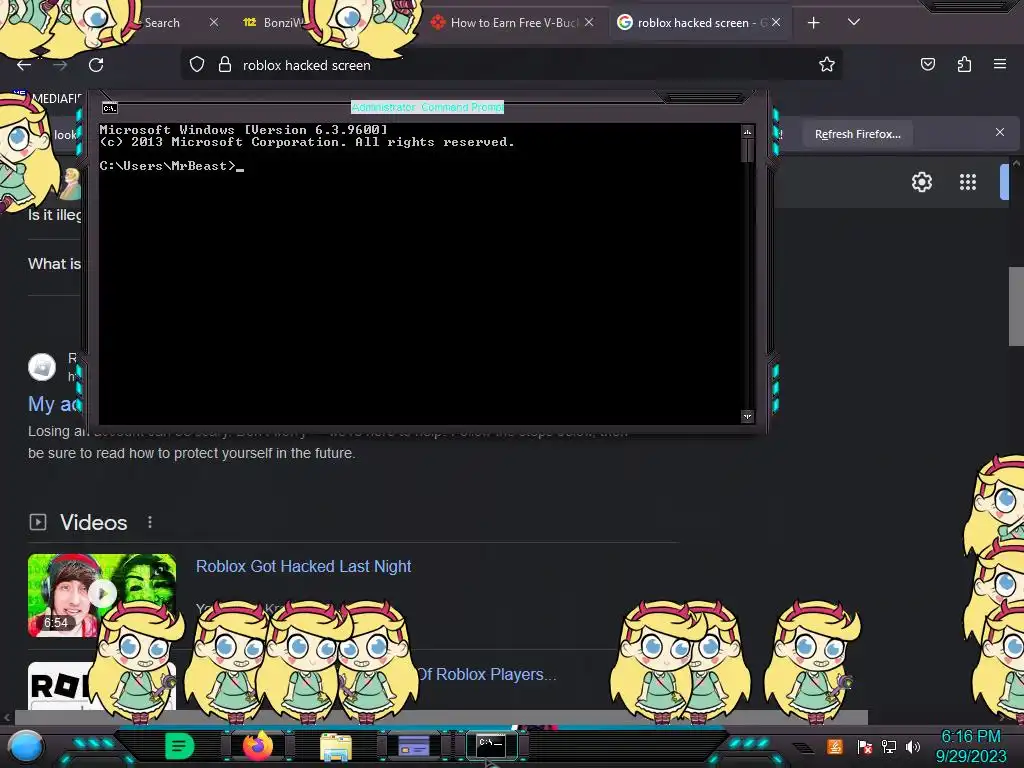
Task: Open Google quick settings gear
Action: coord(921,182)
